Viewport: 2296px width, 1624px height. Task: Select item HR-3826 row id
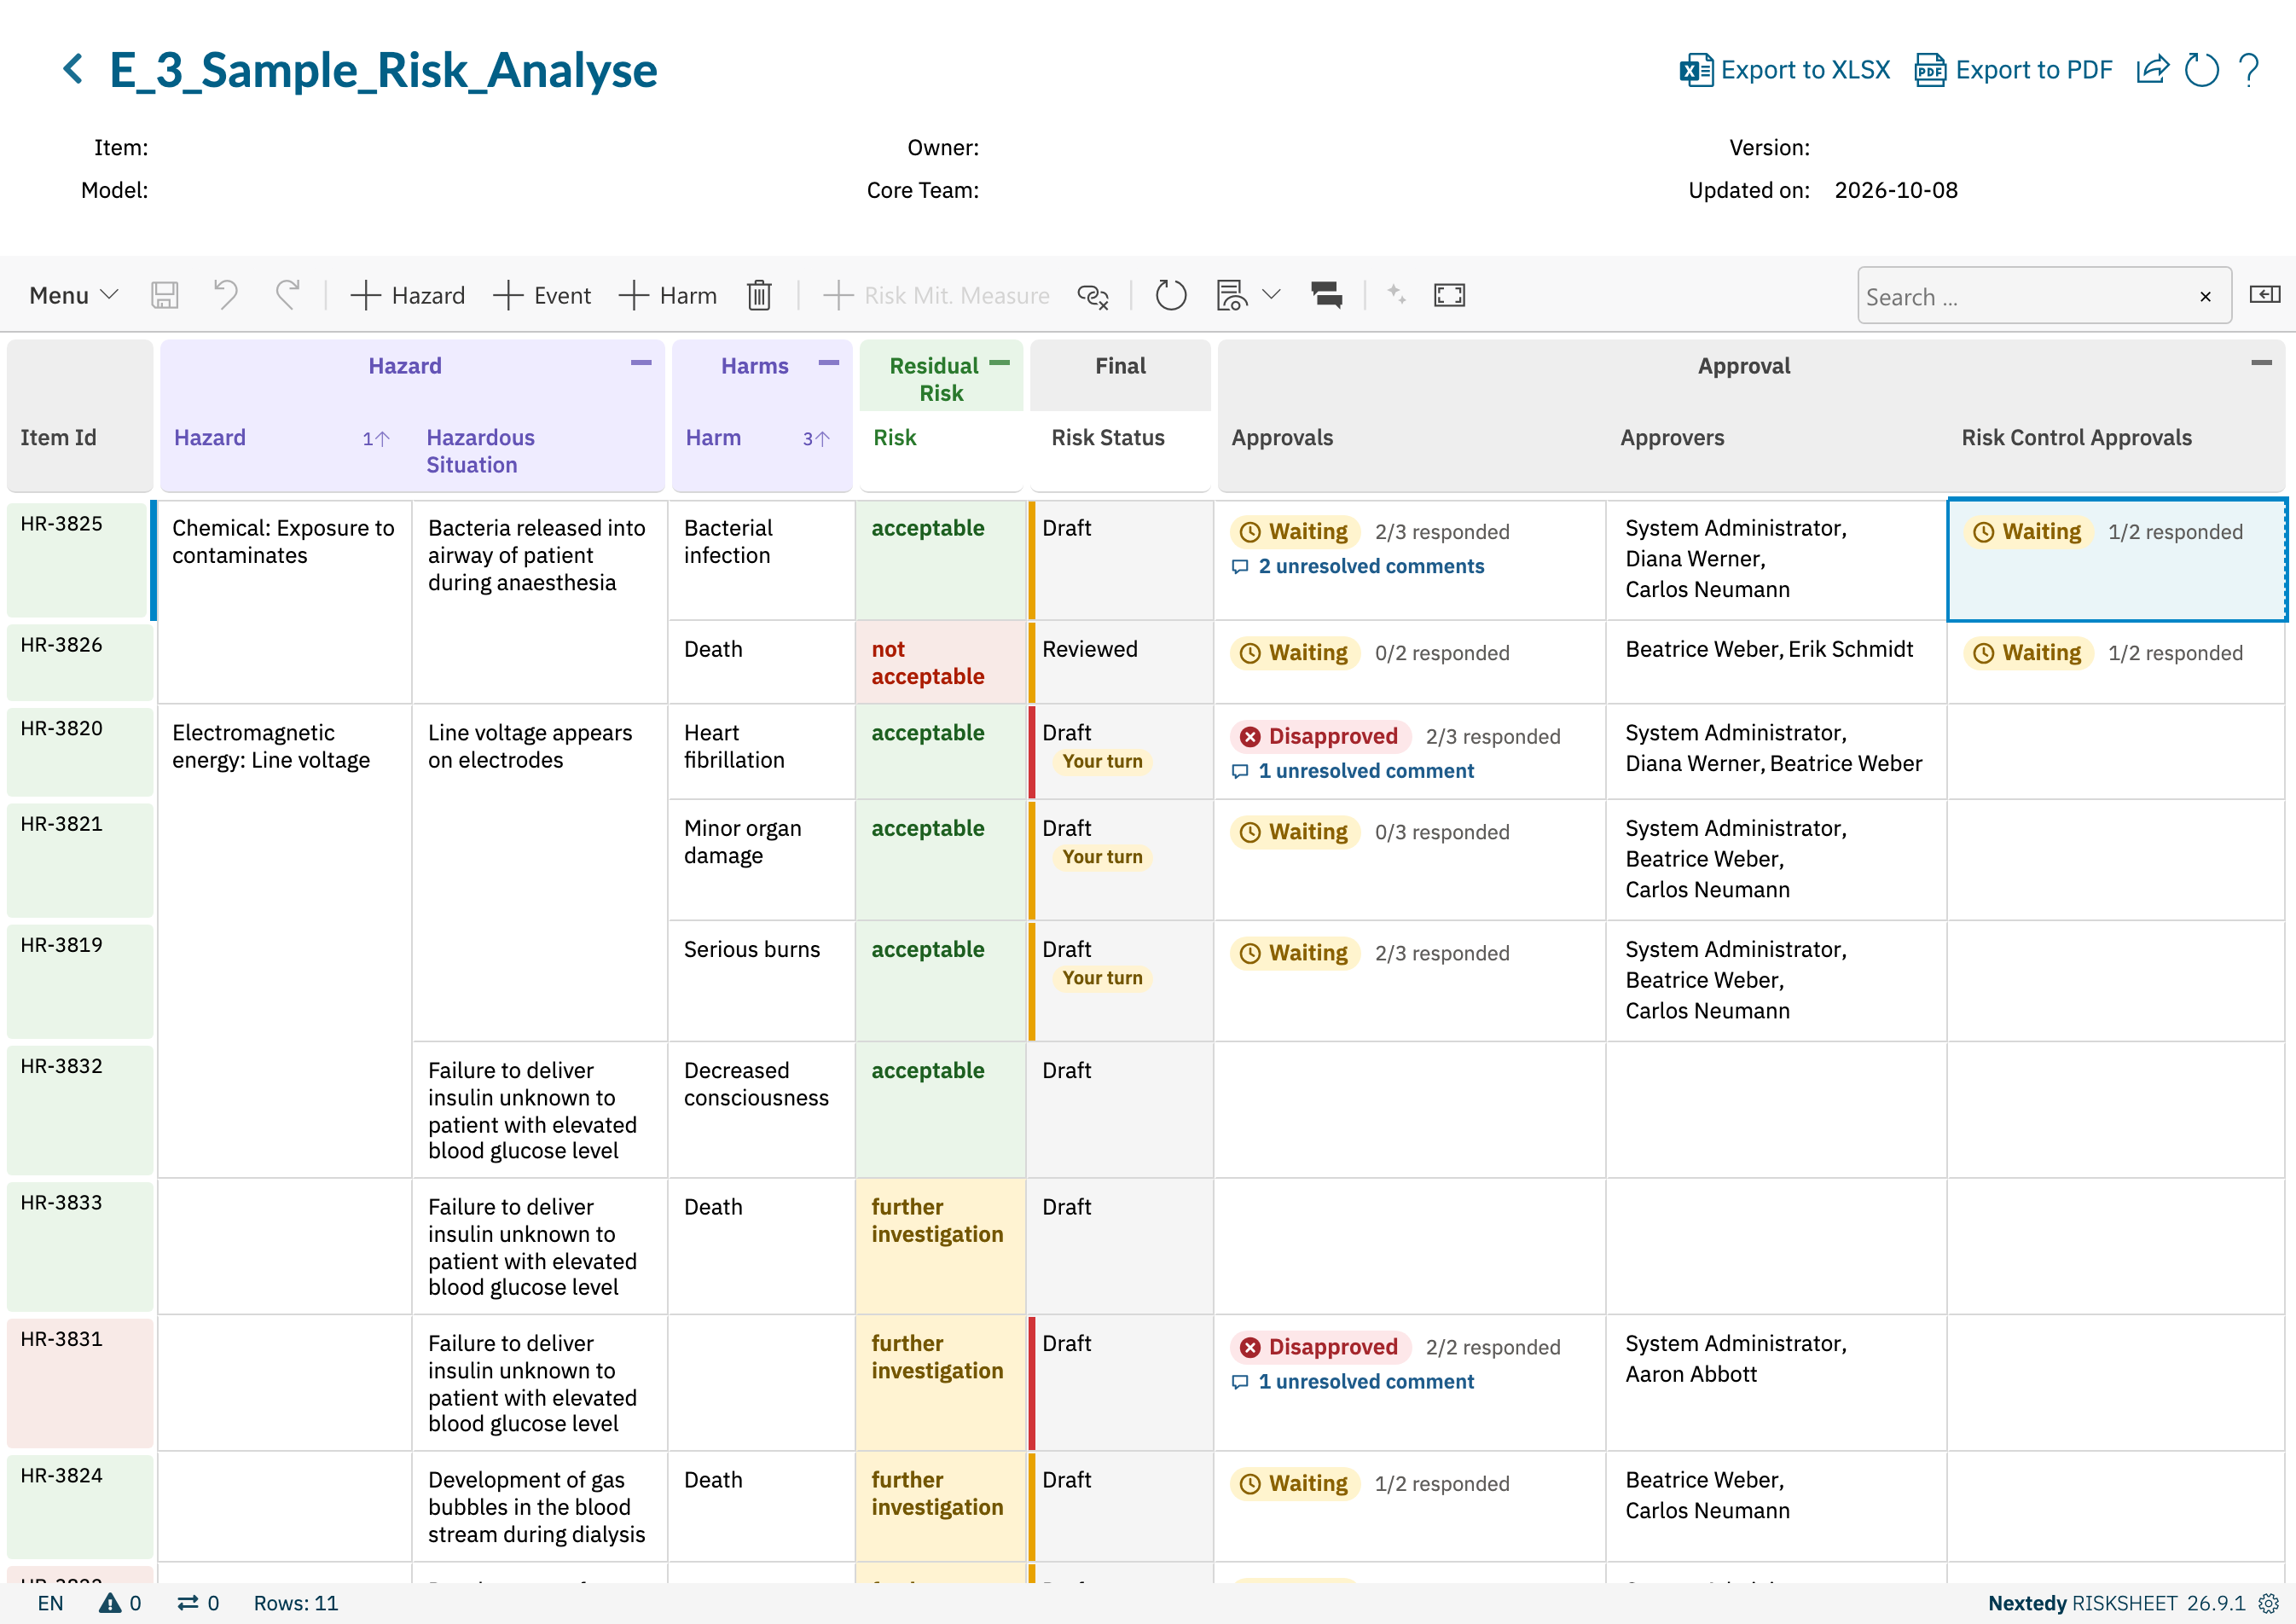(x=62, y=645)
